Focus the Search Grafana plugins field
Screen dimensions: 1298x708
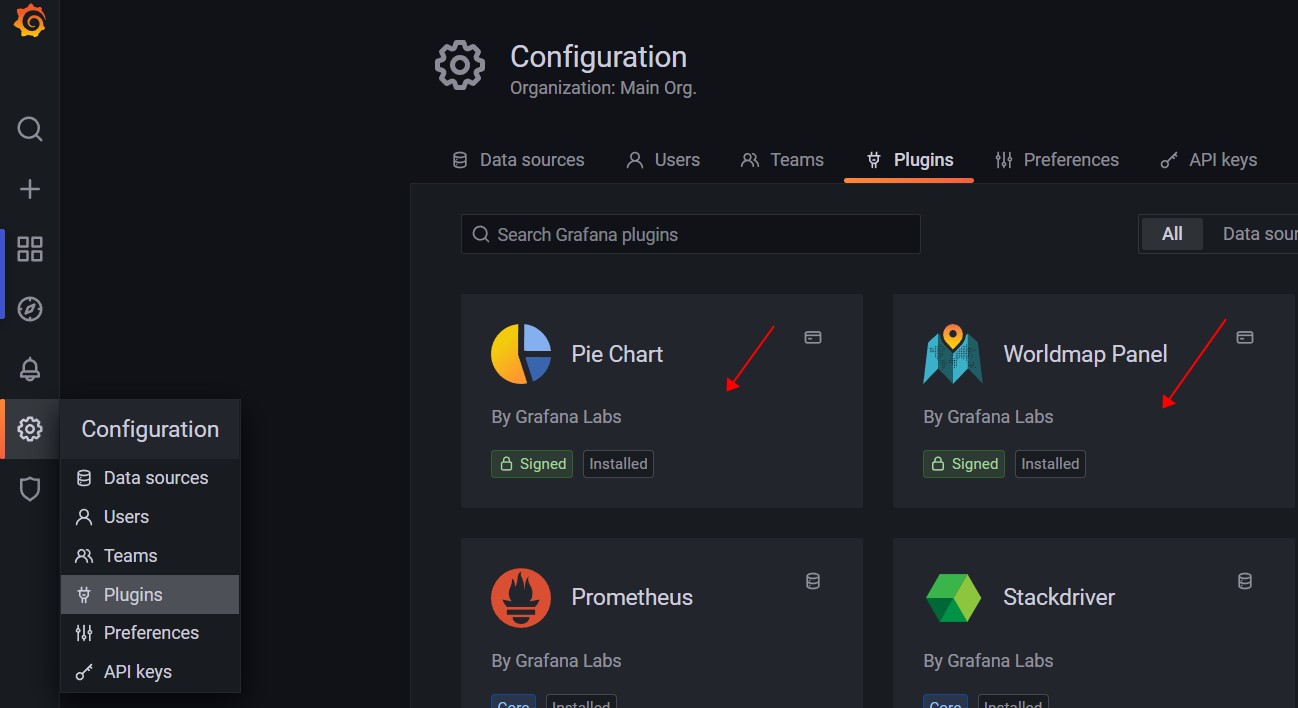pyautogui.click(x=691, y=234)
